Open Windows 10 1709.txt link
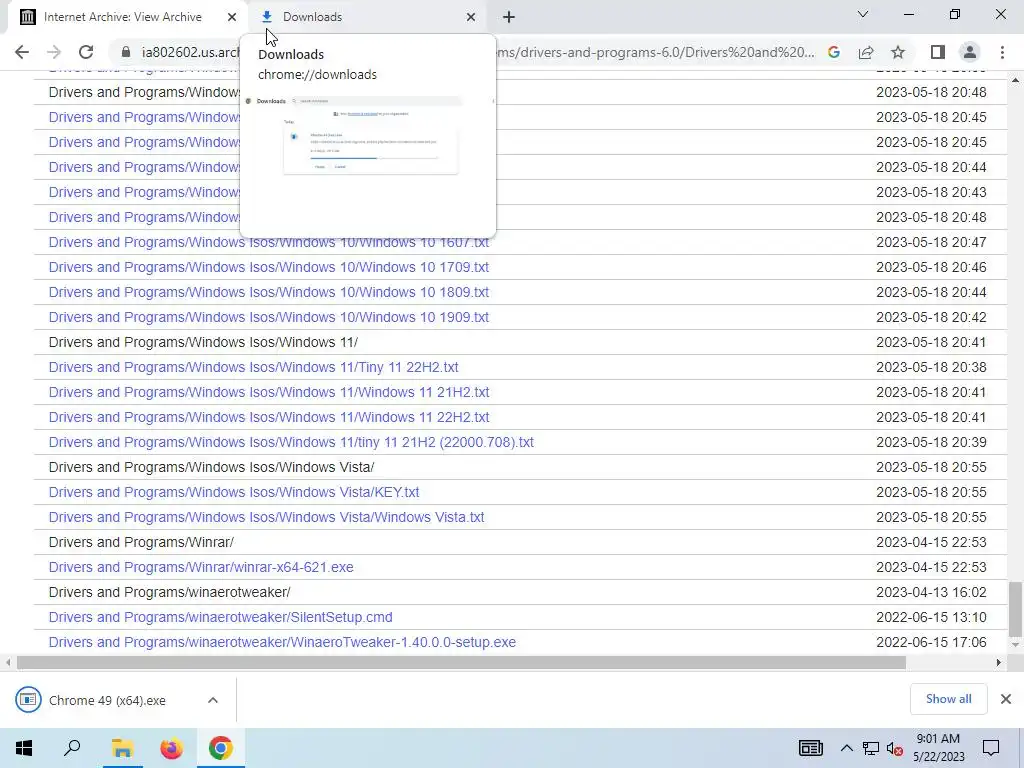Image resolution: width=1024 pixels, height=768 pixels. tap(268, 267)
